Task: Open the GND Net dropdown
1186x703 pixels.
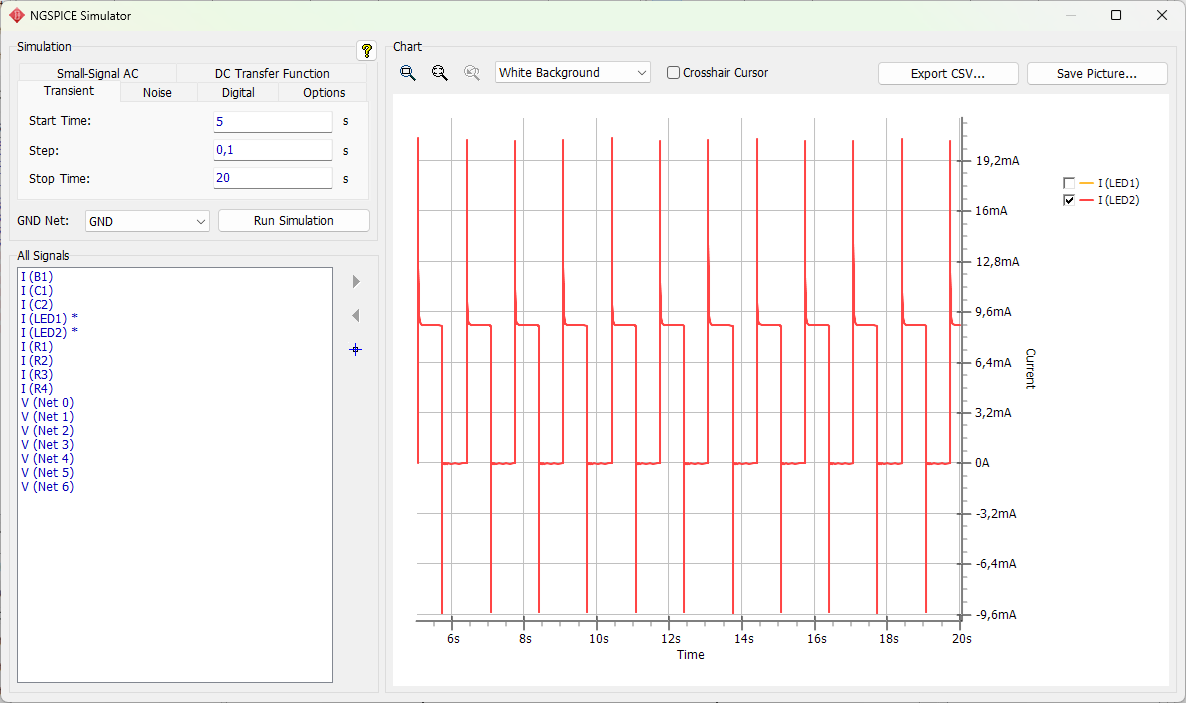Action: pos(147,221)
